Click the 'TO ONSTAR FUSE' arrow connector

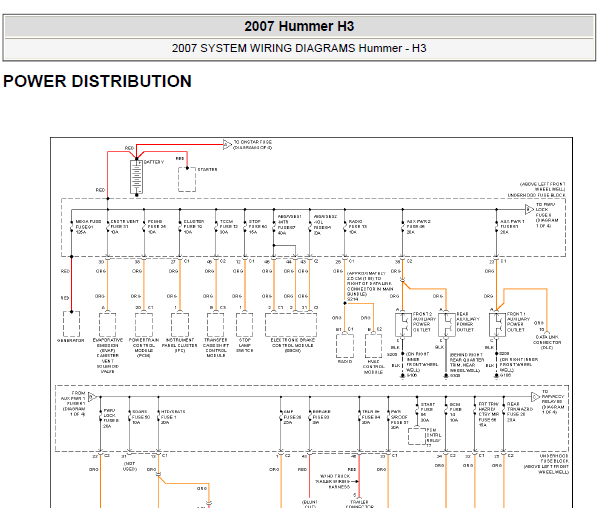pos(227,145)
